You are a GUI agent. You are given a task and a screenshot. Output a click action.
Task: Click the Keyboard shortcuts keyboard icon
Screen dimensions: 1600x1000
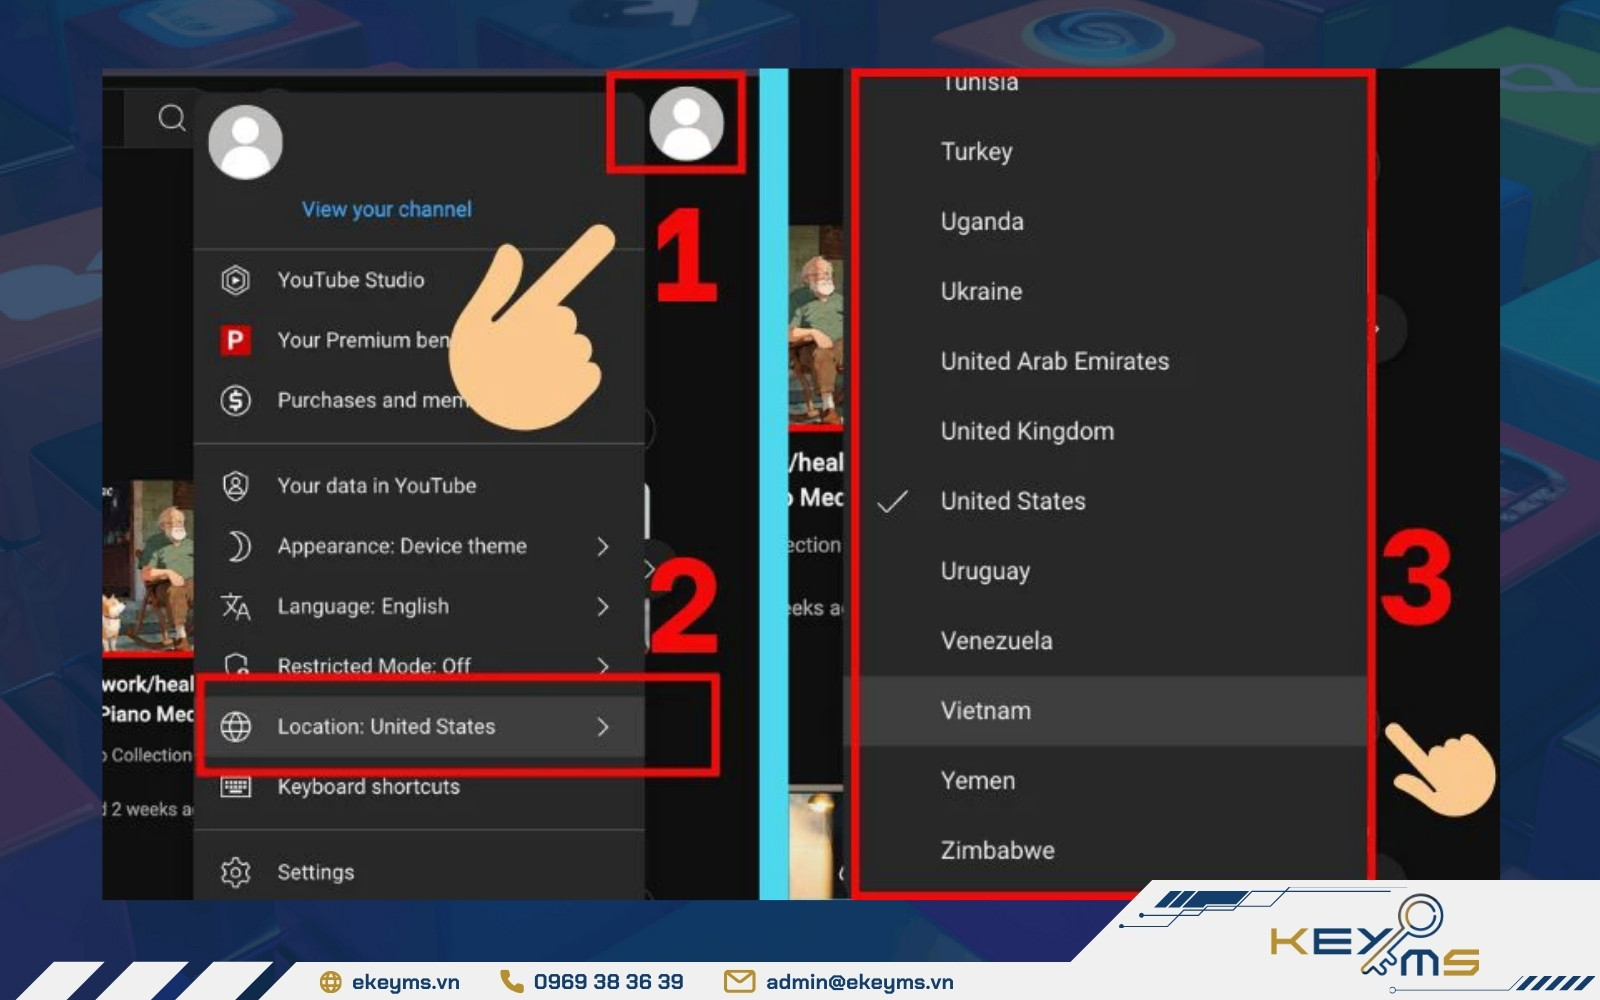click(235, 786)
